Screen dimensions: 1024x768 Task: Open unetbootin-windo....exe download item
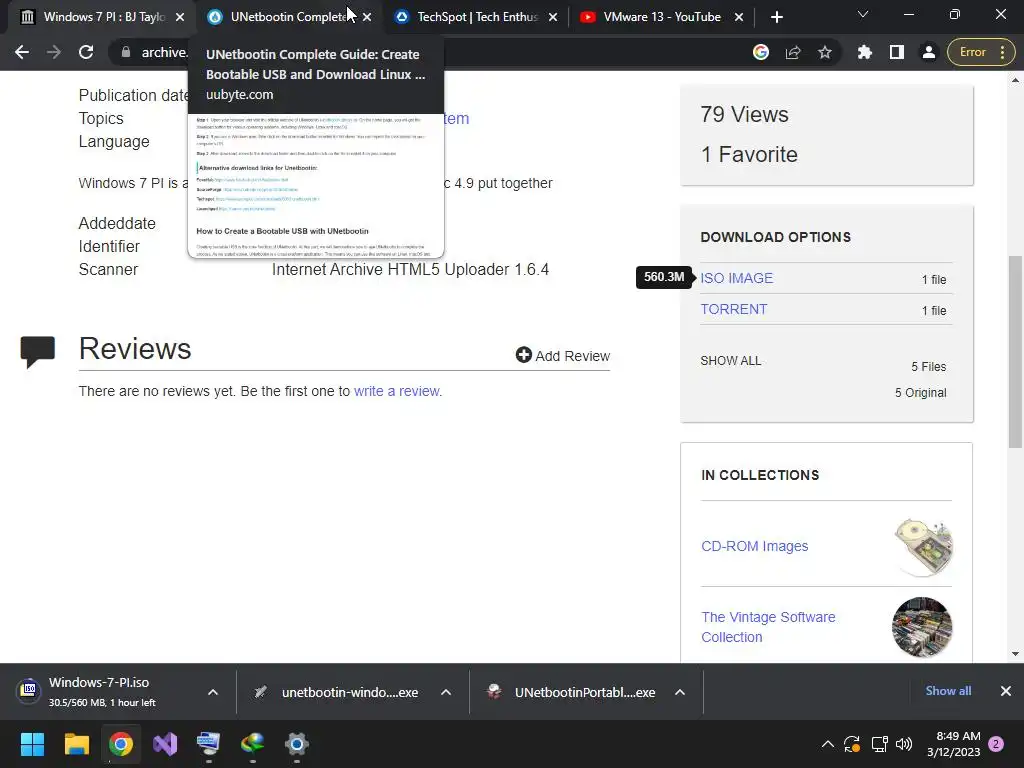(337, 692)
